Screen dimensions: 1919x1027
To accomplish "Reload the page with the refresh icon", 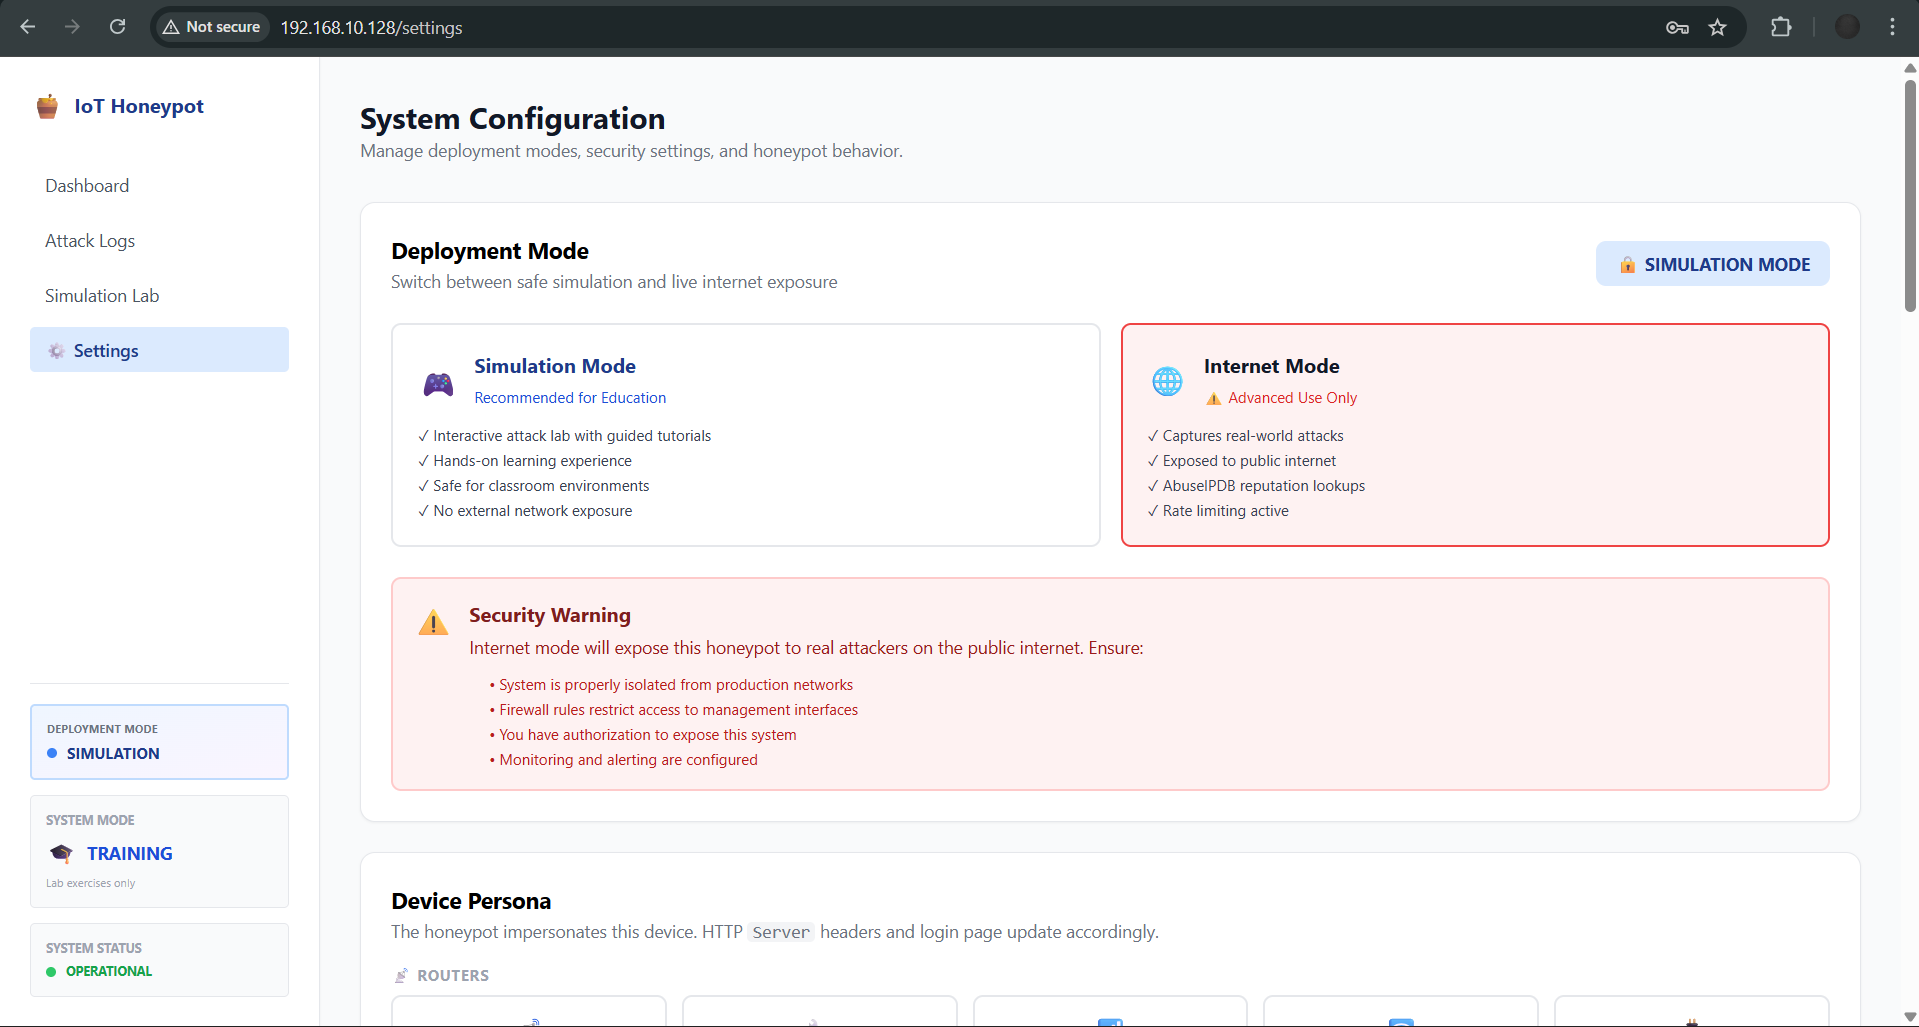I will tap(118, 27).
